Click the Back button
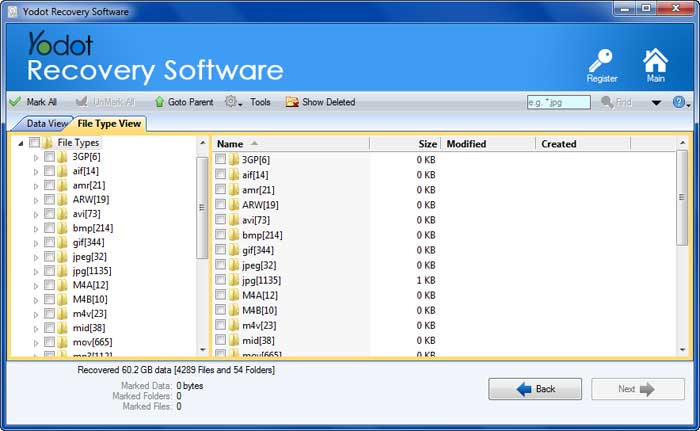 (535, 389)
